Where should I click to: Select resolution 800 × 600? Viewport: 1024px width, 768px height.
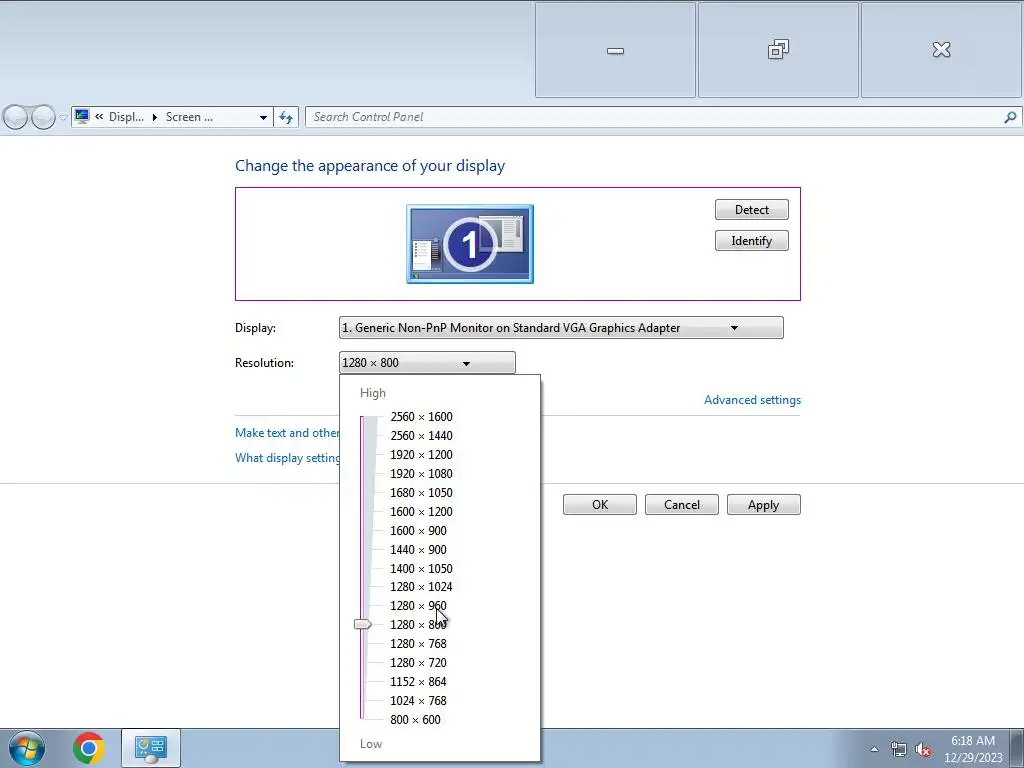click(415, 719)
